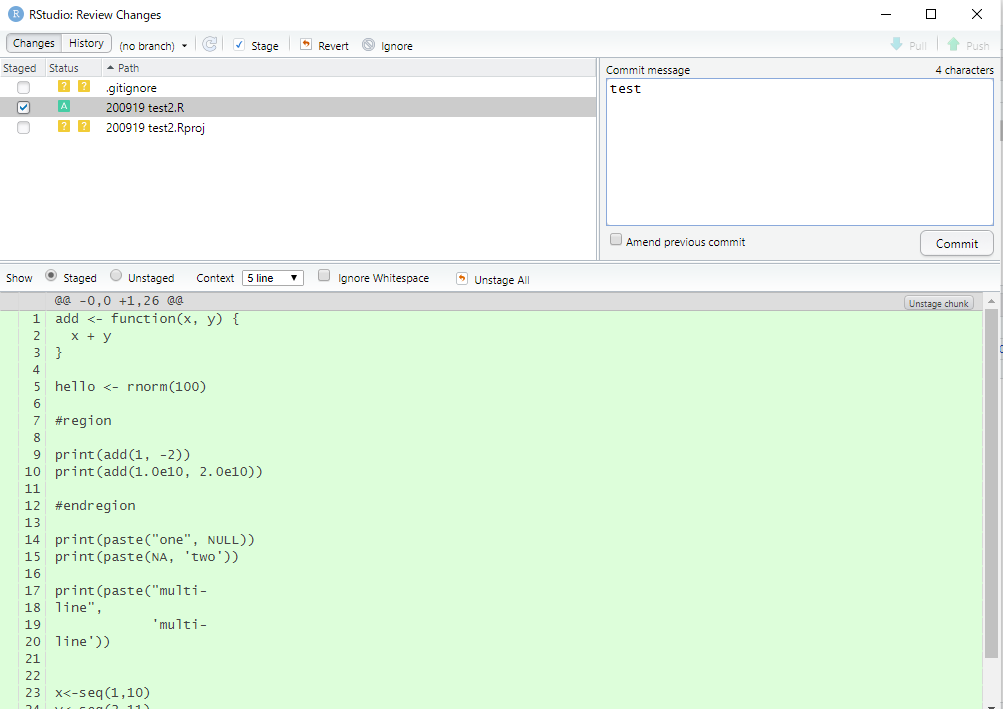Click diff line 7 #region
The width and height of the screenshot is (1003, 709).
[x=83, y=420]
